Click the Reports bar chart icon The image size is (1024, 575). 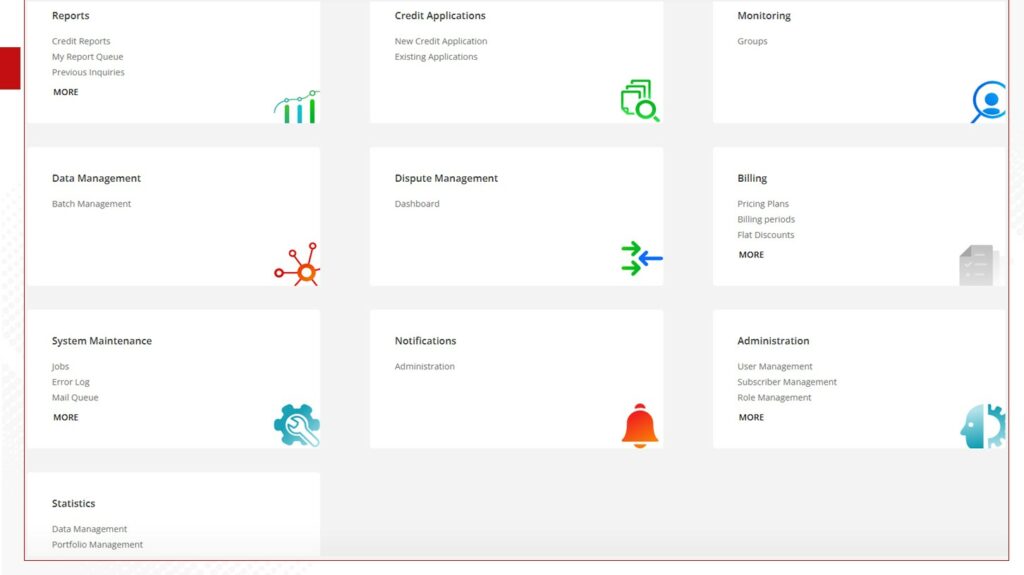296,106
